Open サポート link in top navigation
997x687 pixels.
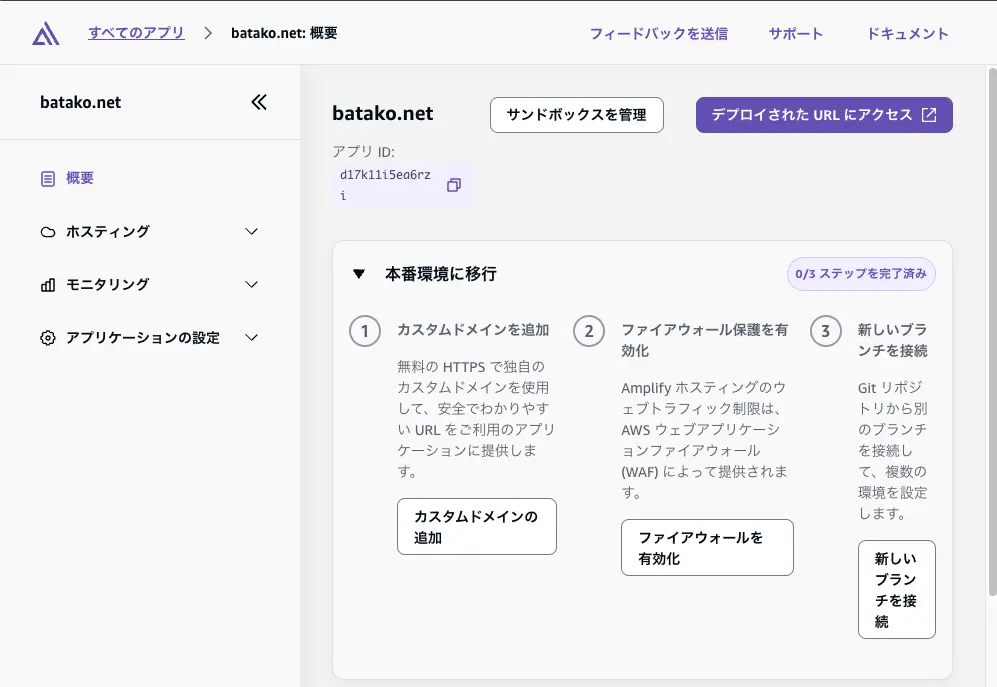click(x=795, y=33)
